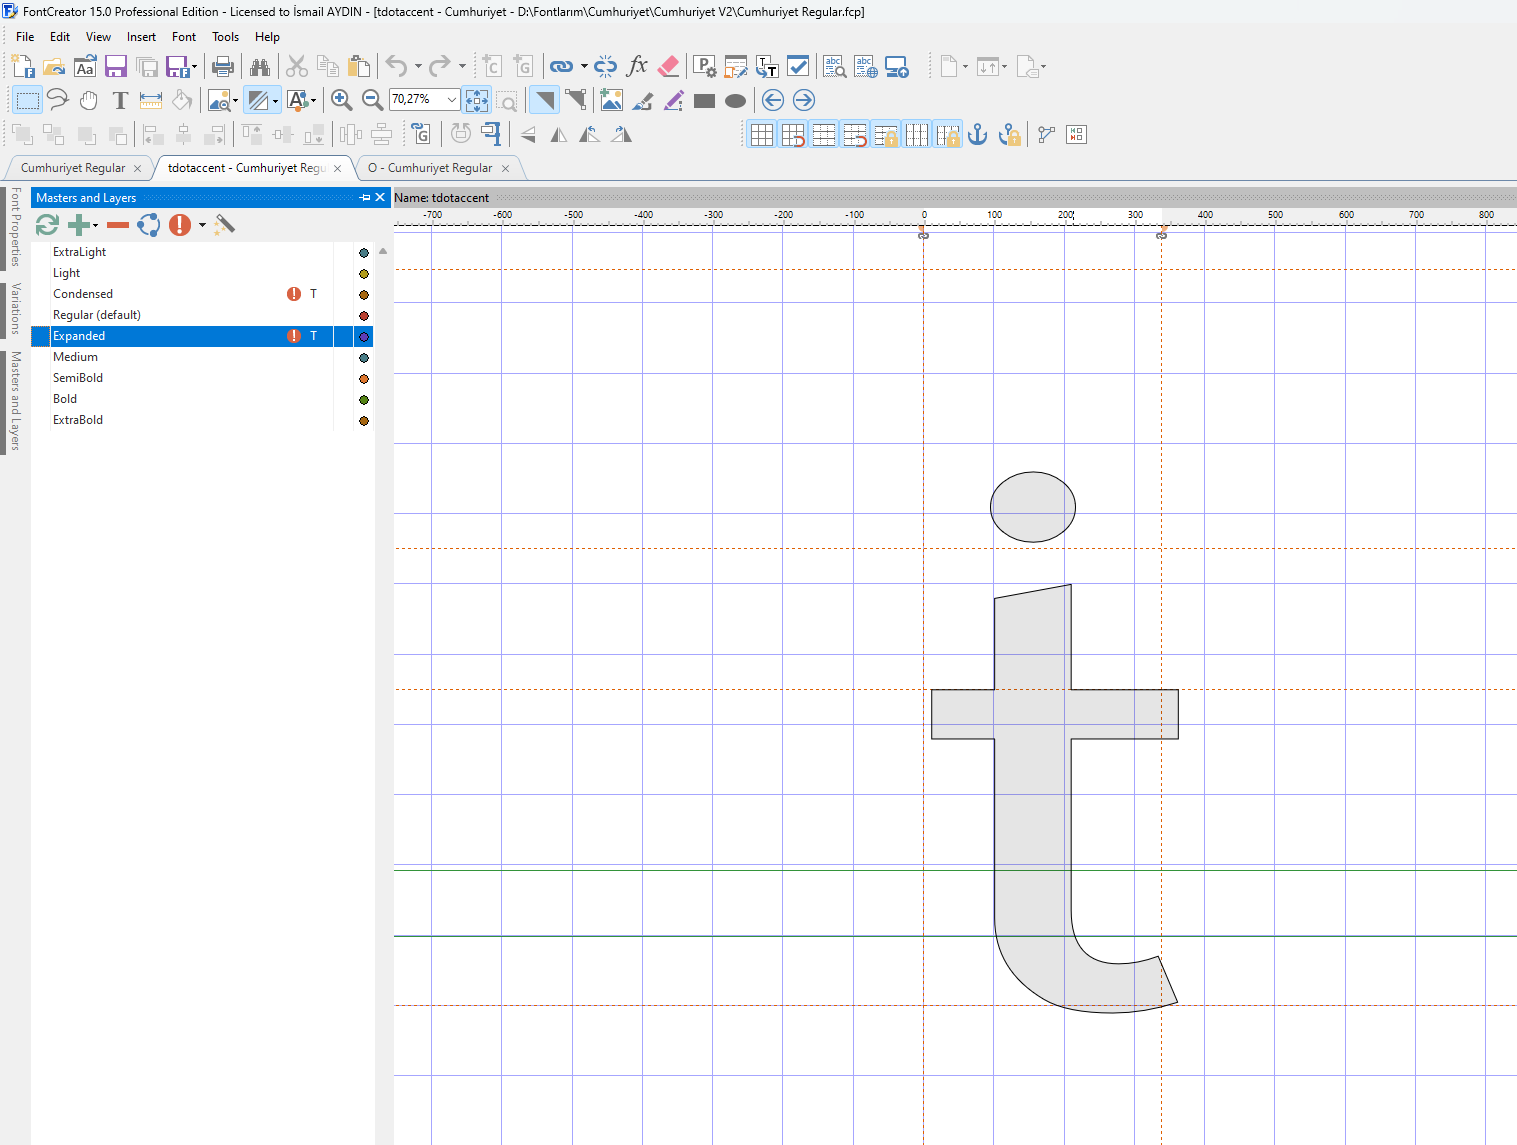Toggle the contour fill triangle mode
The image size is (1517, 1145).
544,100
